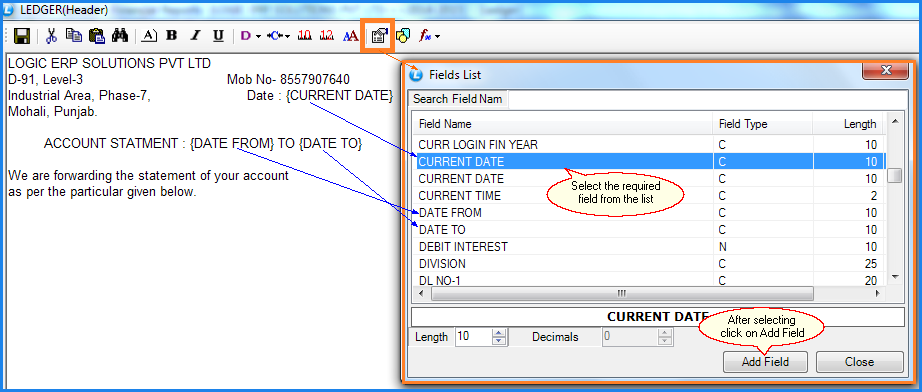This screenshot has width=922, height=392.
Task: Click the 'Mohali, Punjab.' line in editor
Action: 53,112
